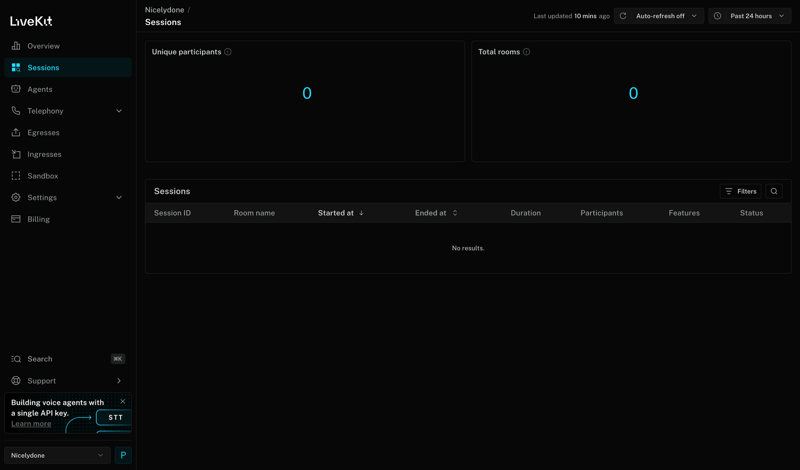Click the Search magnifier icon in sidebar
Image resolution: width=800 pixels, height=470 pixels.
pos(16,359)
